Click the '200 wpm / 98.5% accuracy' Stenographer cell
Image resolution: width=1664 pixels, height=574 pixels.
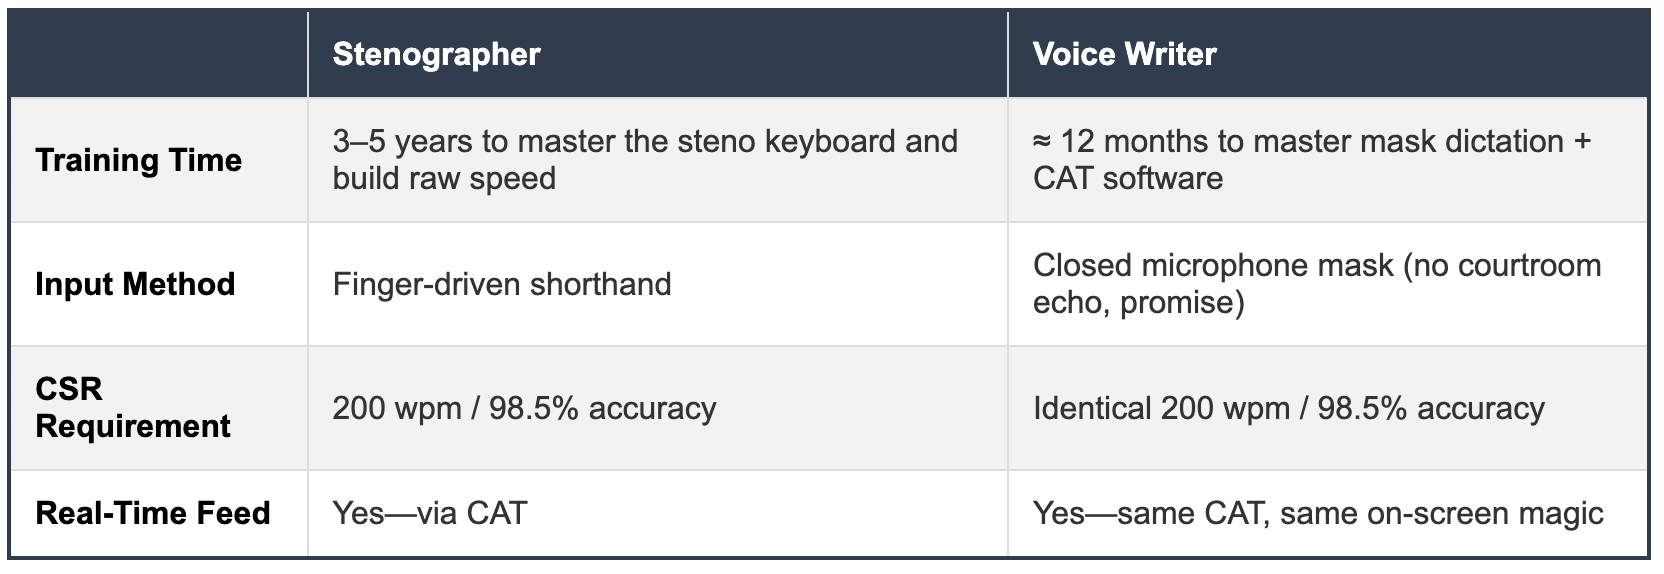[657, 408]
